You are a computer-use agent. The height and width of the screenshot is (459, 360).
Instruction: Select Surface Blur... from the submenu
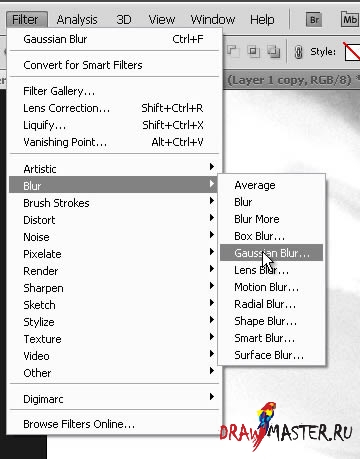271,355
